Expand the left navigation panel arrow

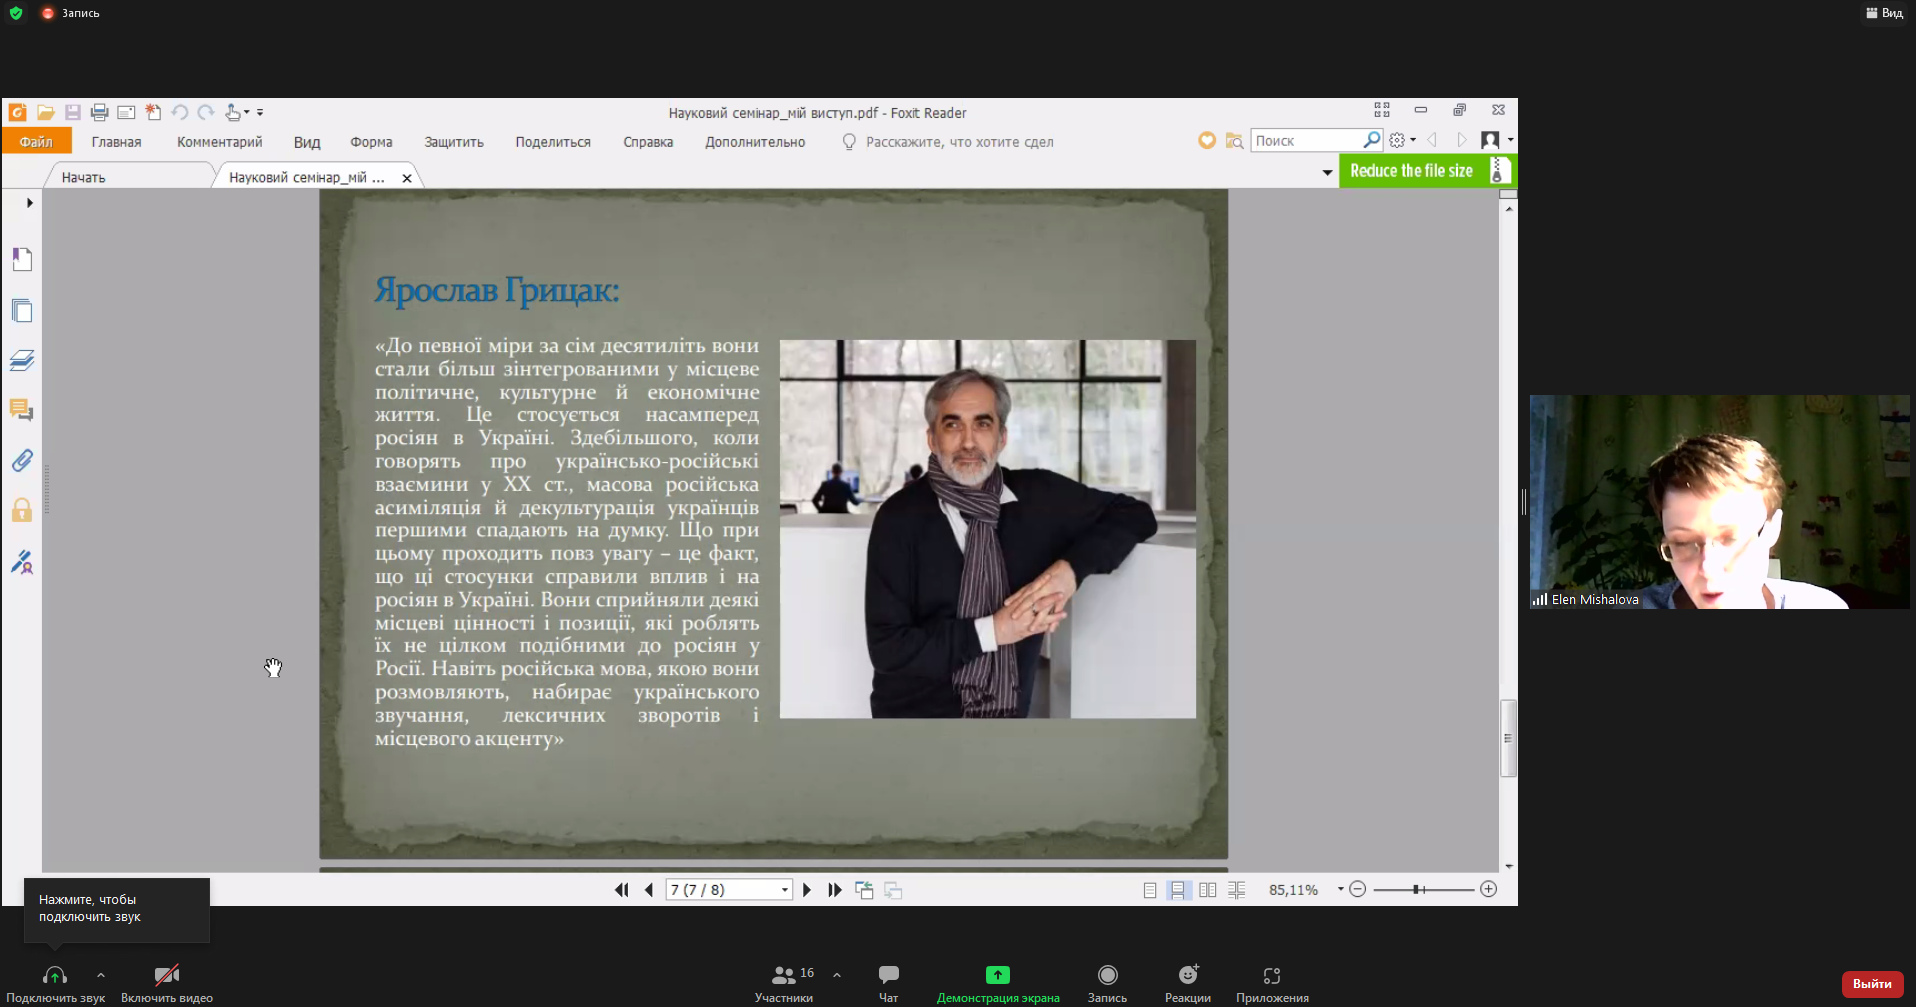[29, 203]
